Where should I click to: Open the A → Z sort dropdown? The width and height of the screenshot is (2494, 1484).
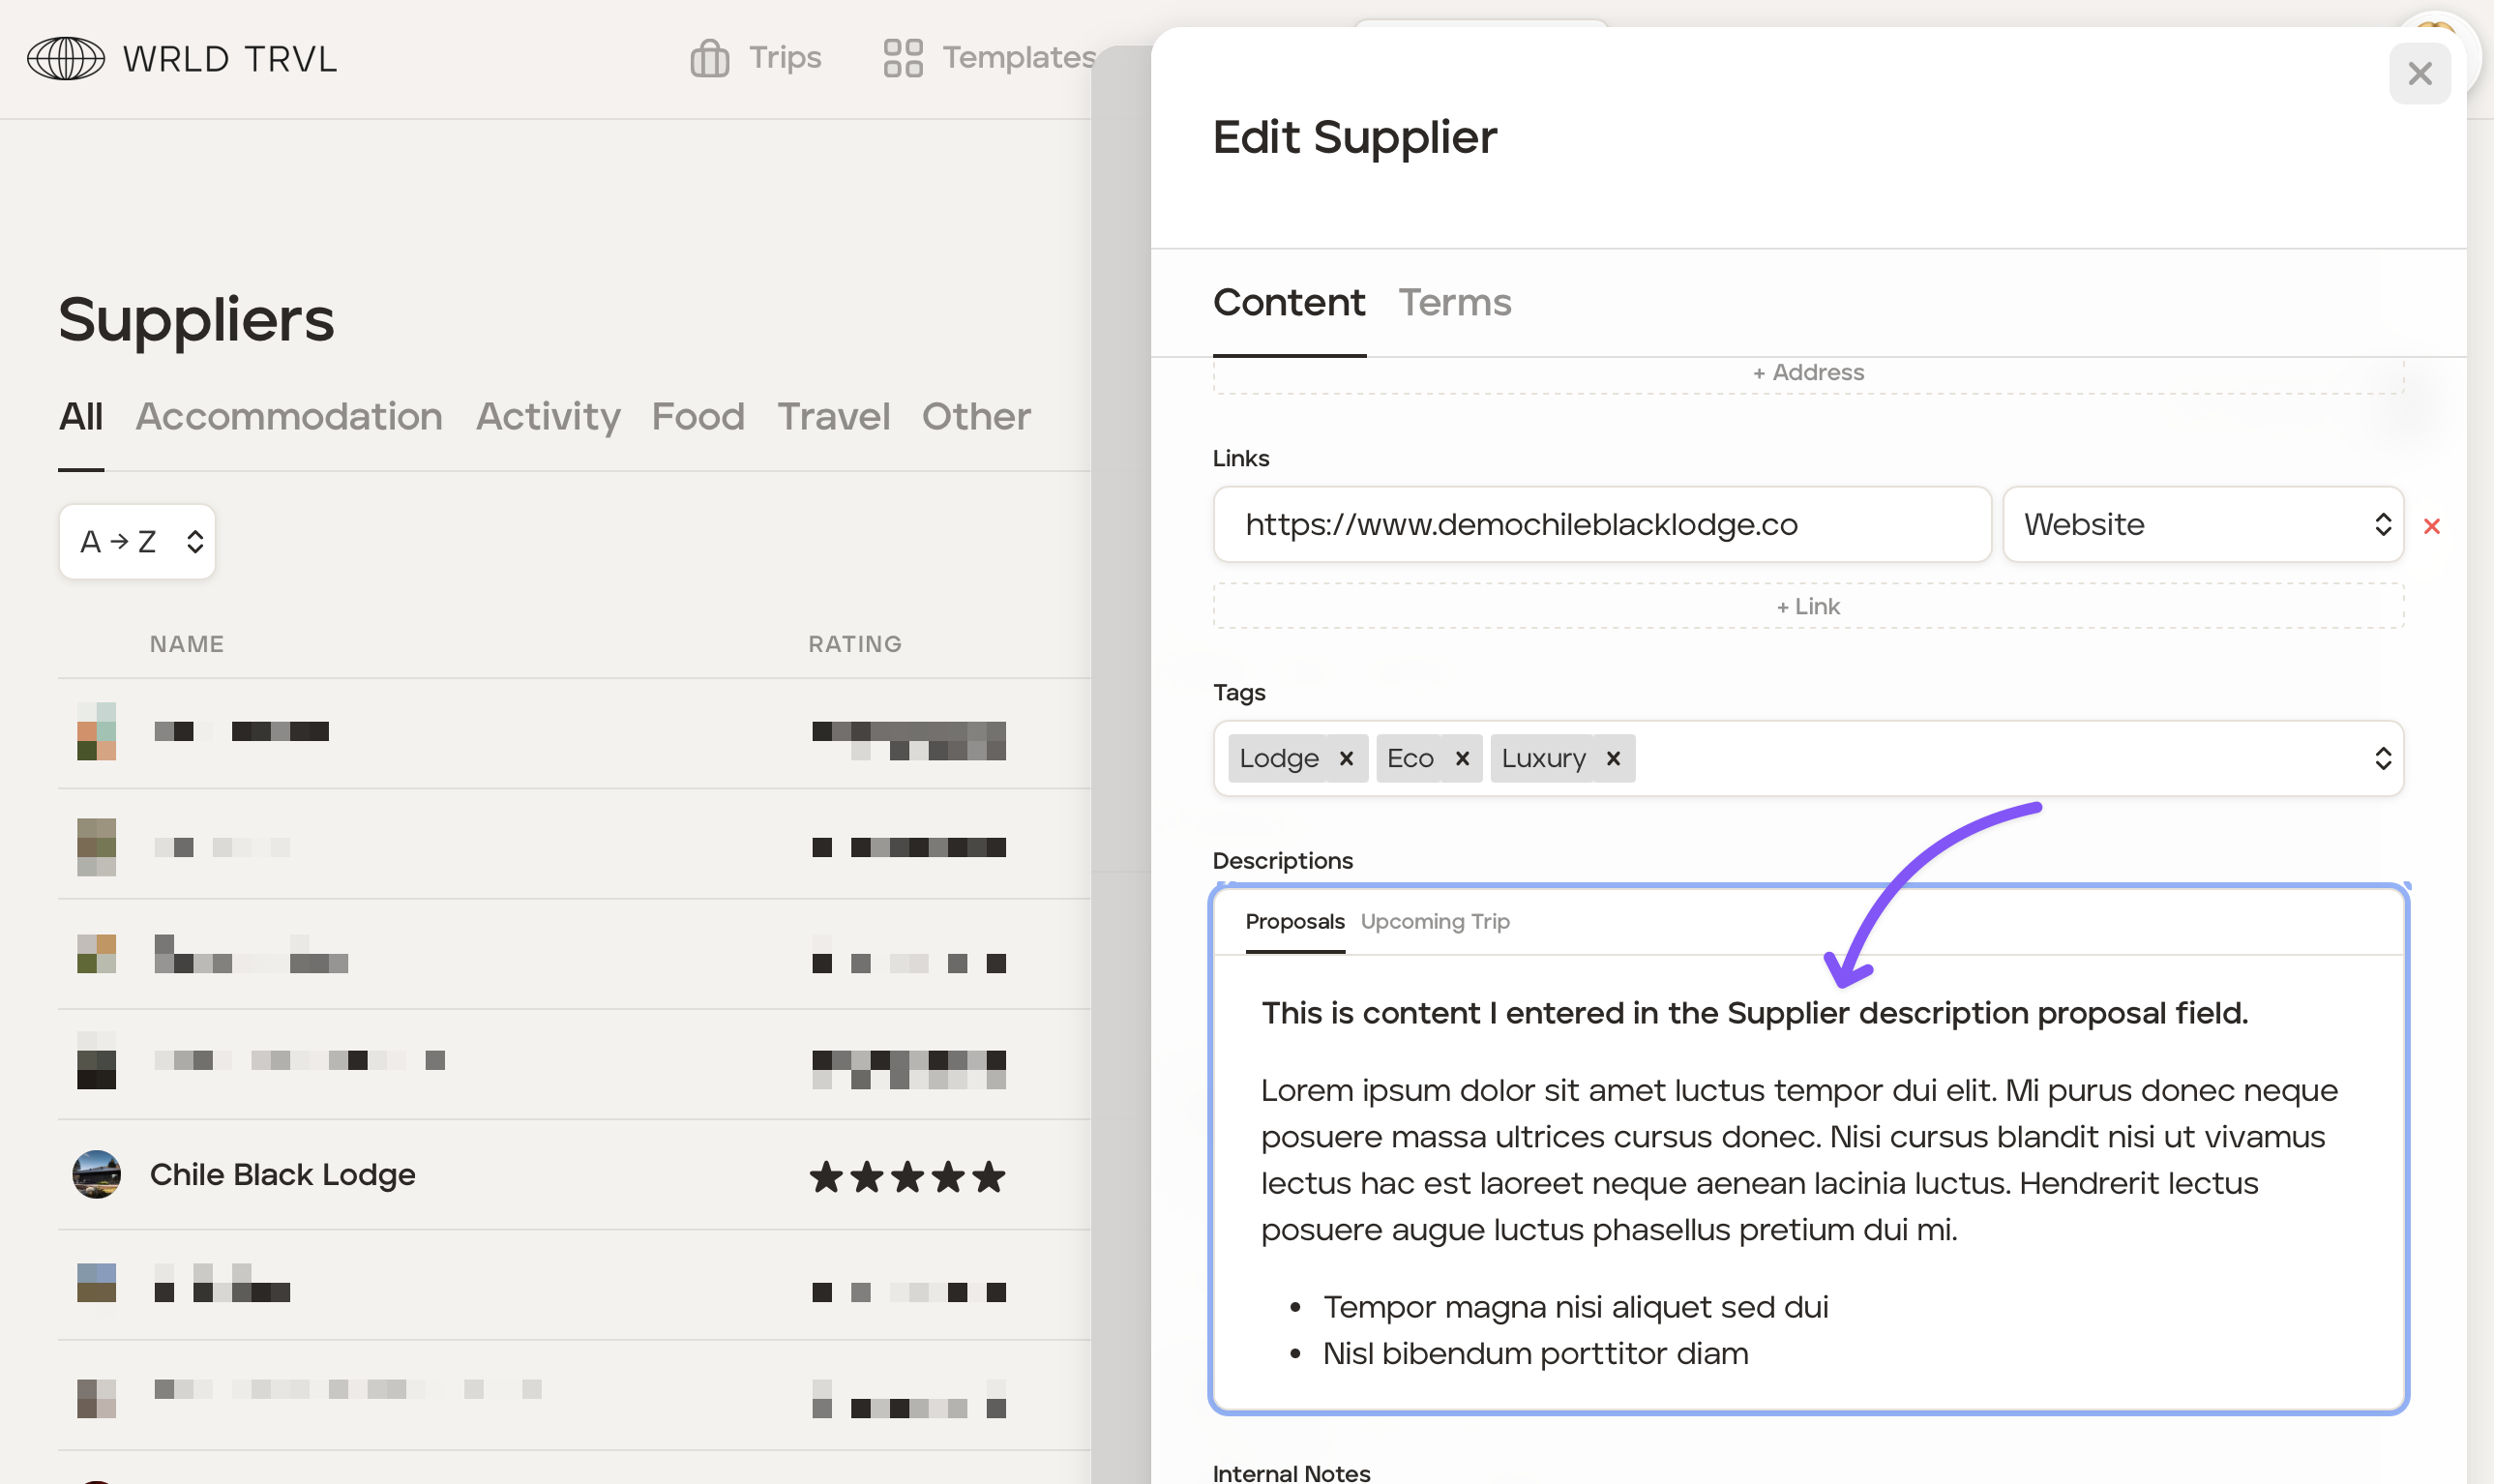pos(137,541)
